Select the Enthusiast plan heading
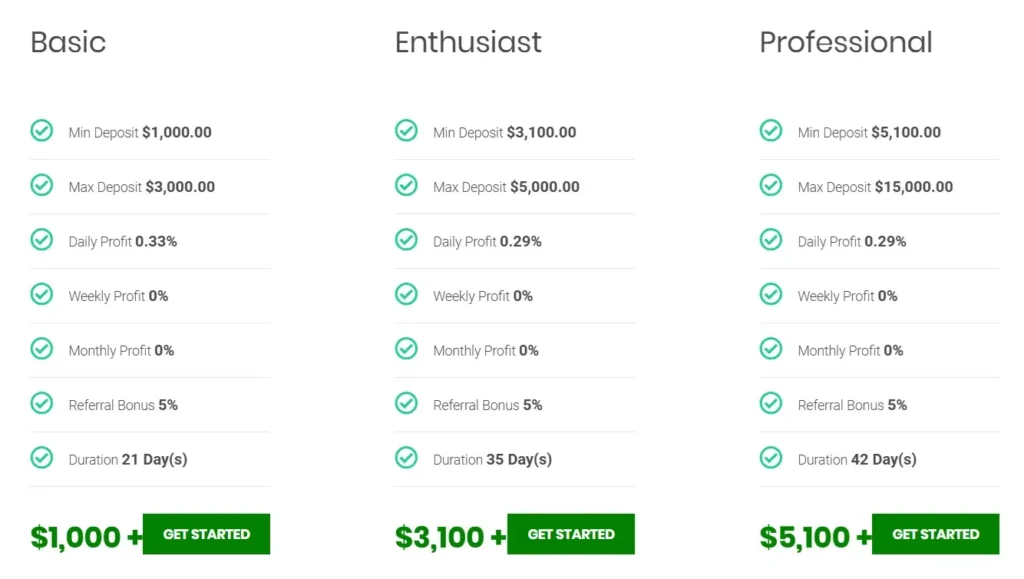This screenshot has width=1024, height=579. click(468, 42)
